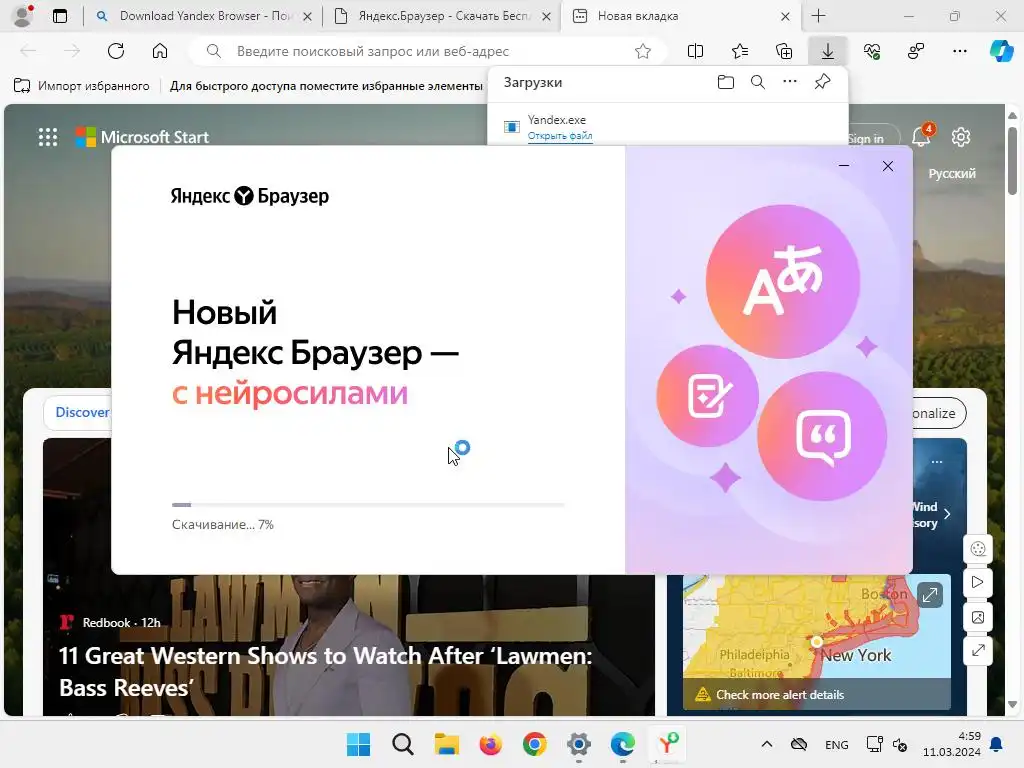
Task: Open downloads folder from Загрузки panel
Action: 726,82
